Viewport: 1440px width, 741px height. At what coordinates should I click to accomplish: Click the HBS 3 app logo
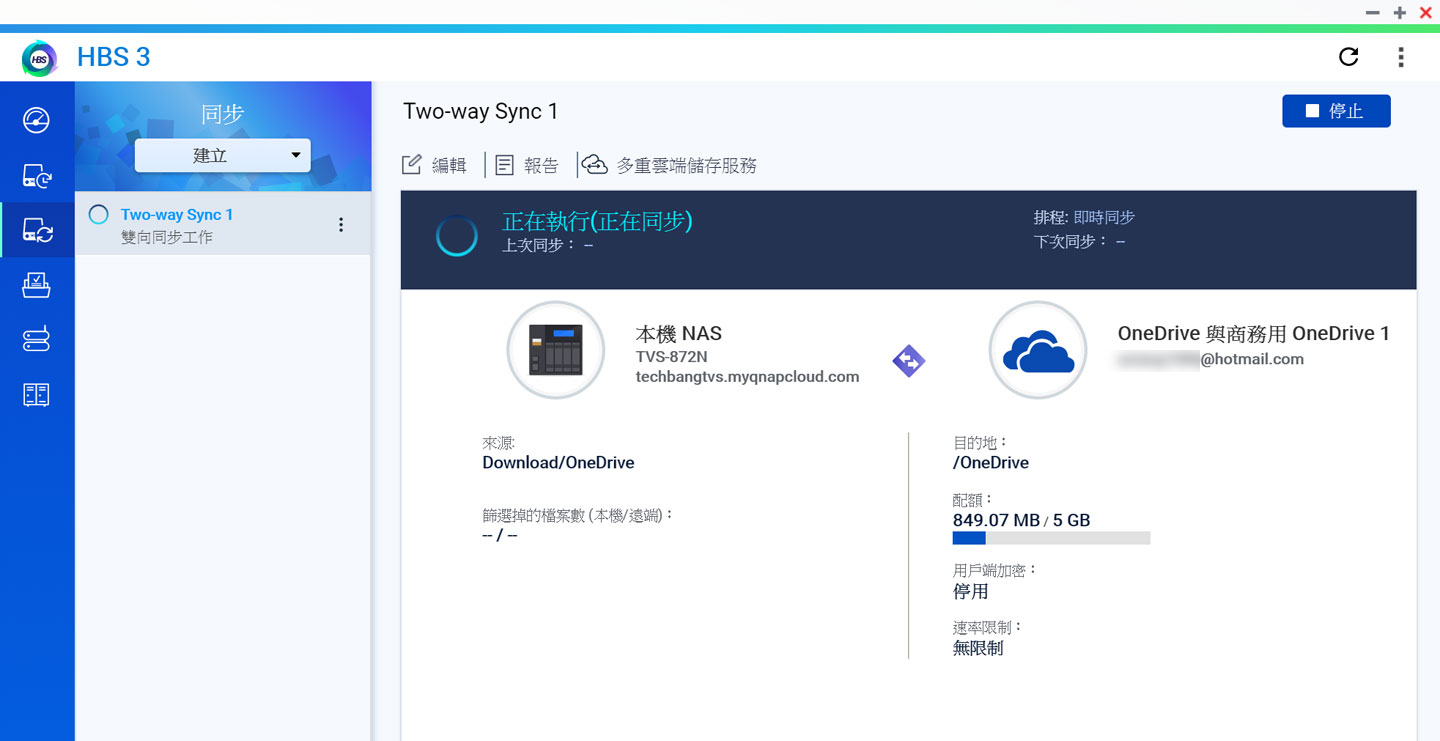[40, 58]
